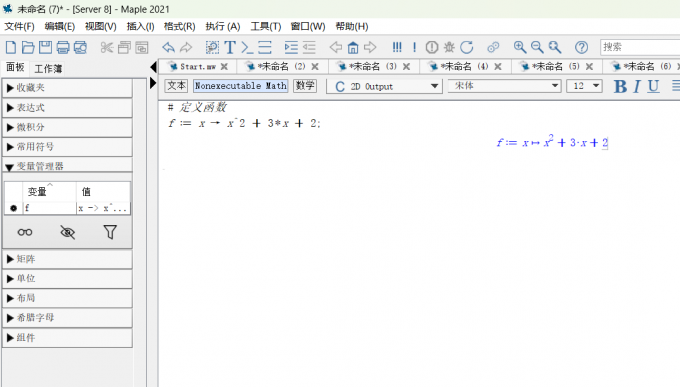The height and width of the screenshot is (387, 680).
Task: Toggle italic formatting I
Action: pos(637,86)
